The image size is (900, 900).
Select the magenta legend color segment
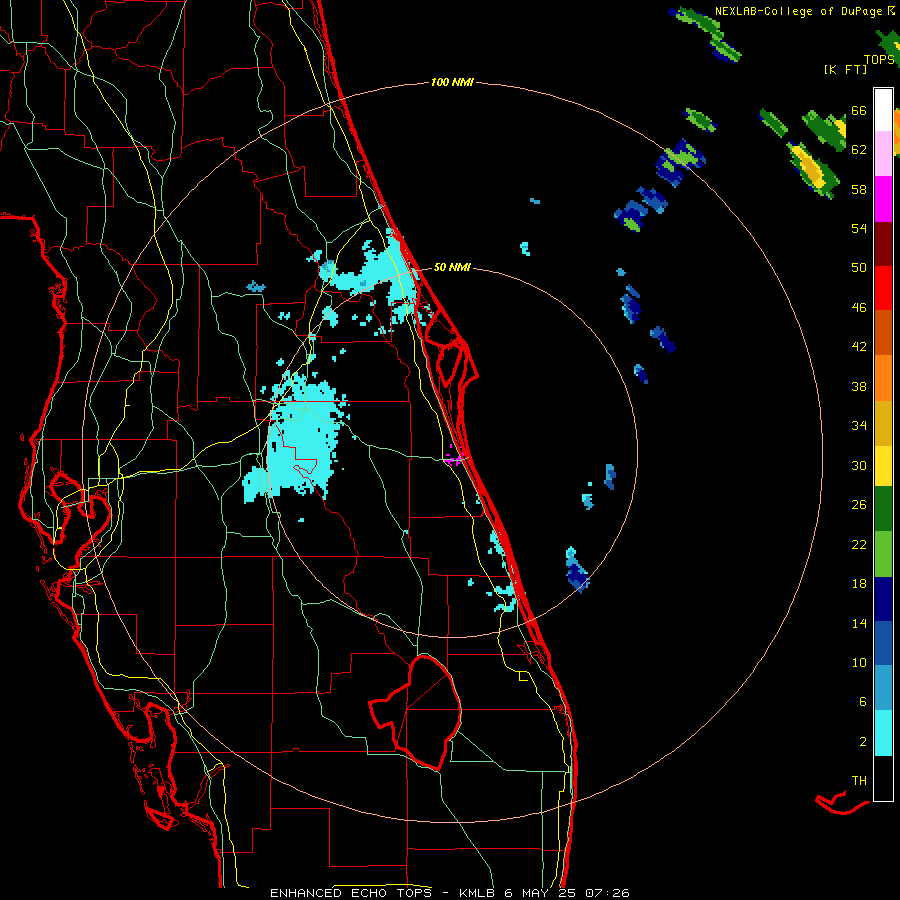883,199
